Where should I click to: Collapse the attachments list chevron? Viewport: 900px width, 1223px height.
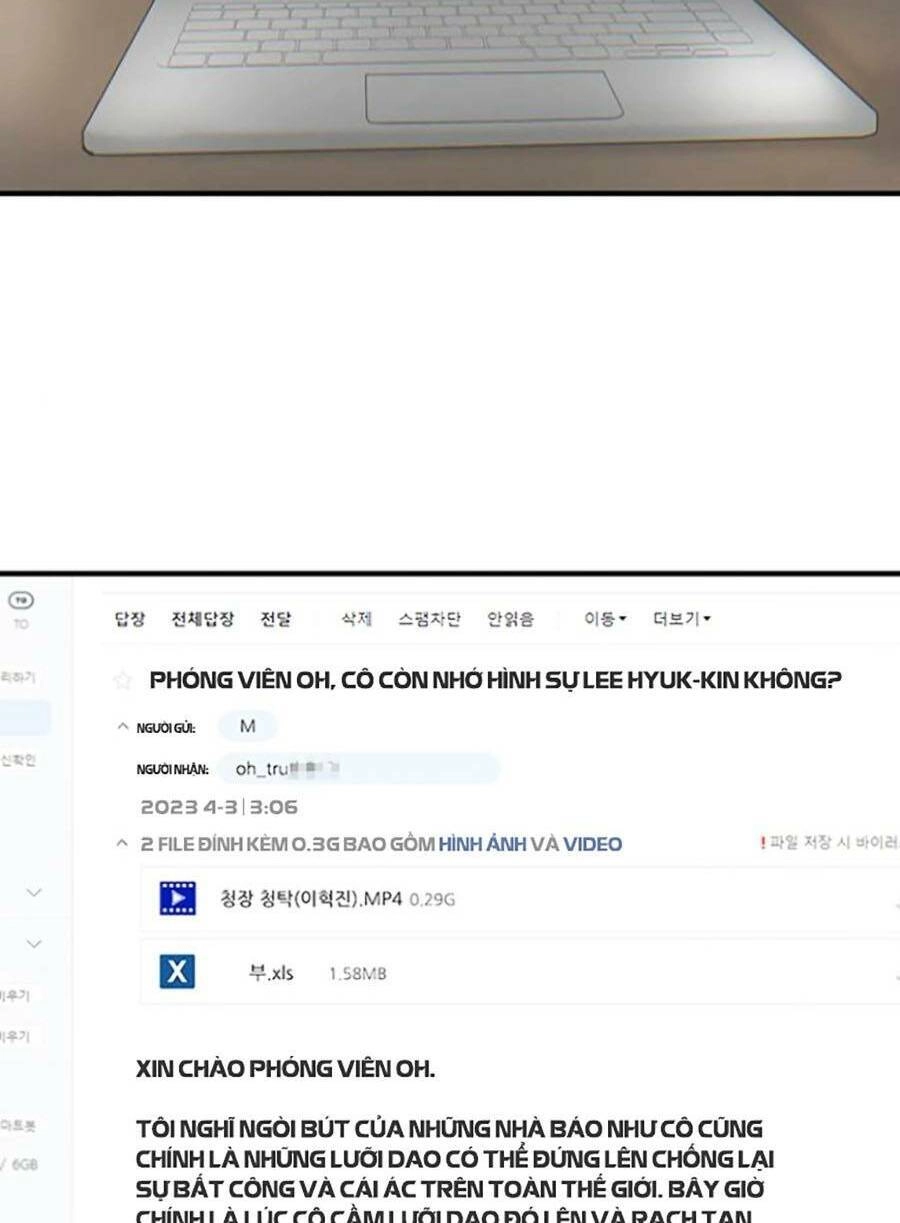(122, 844)
